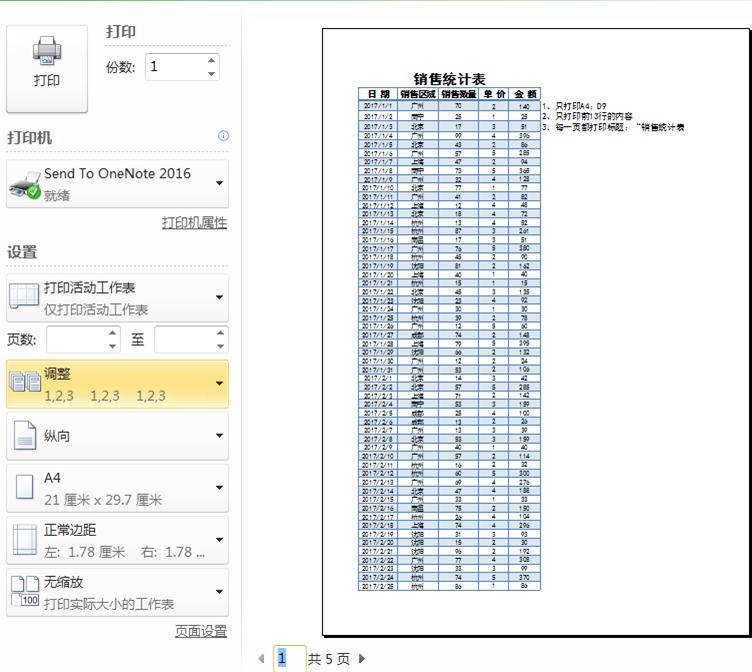Decrease number of copies with down arrow
The height and width of the screenshot is (672, 752).
212,73
